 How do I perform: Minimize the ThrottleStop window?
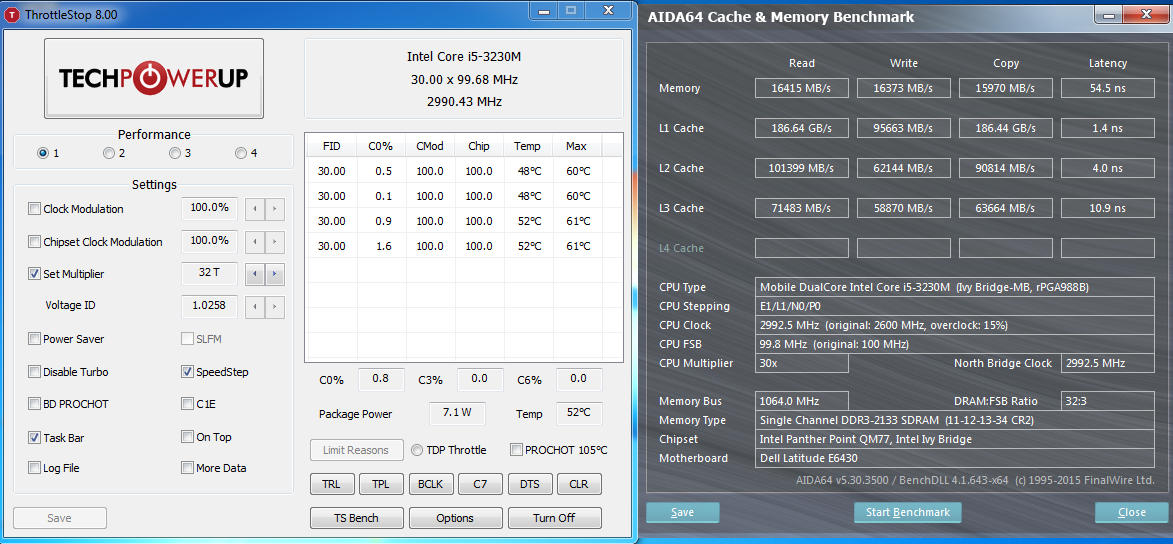tap(545, 10)
